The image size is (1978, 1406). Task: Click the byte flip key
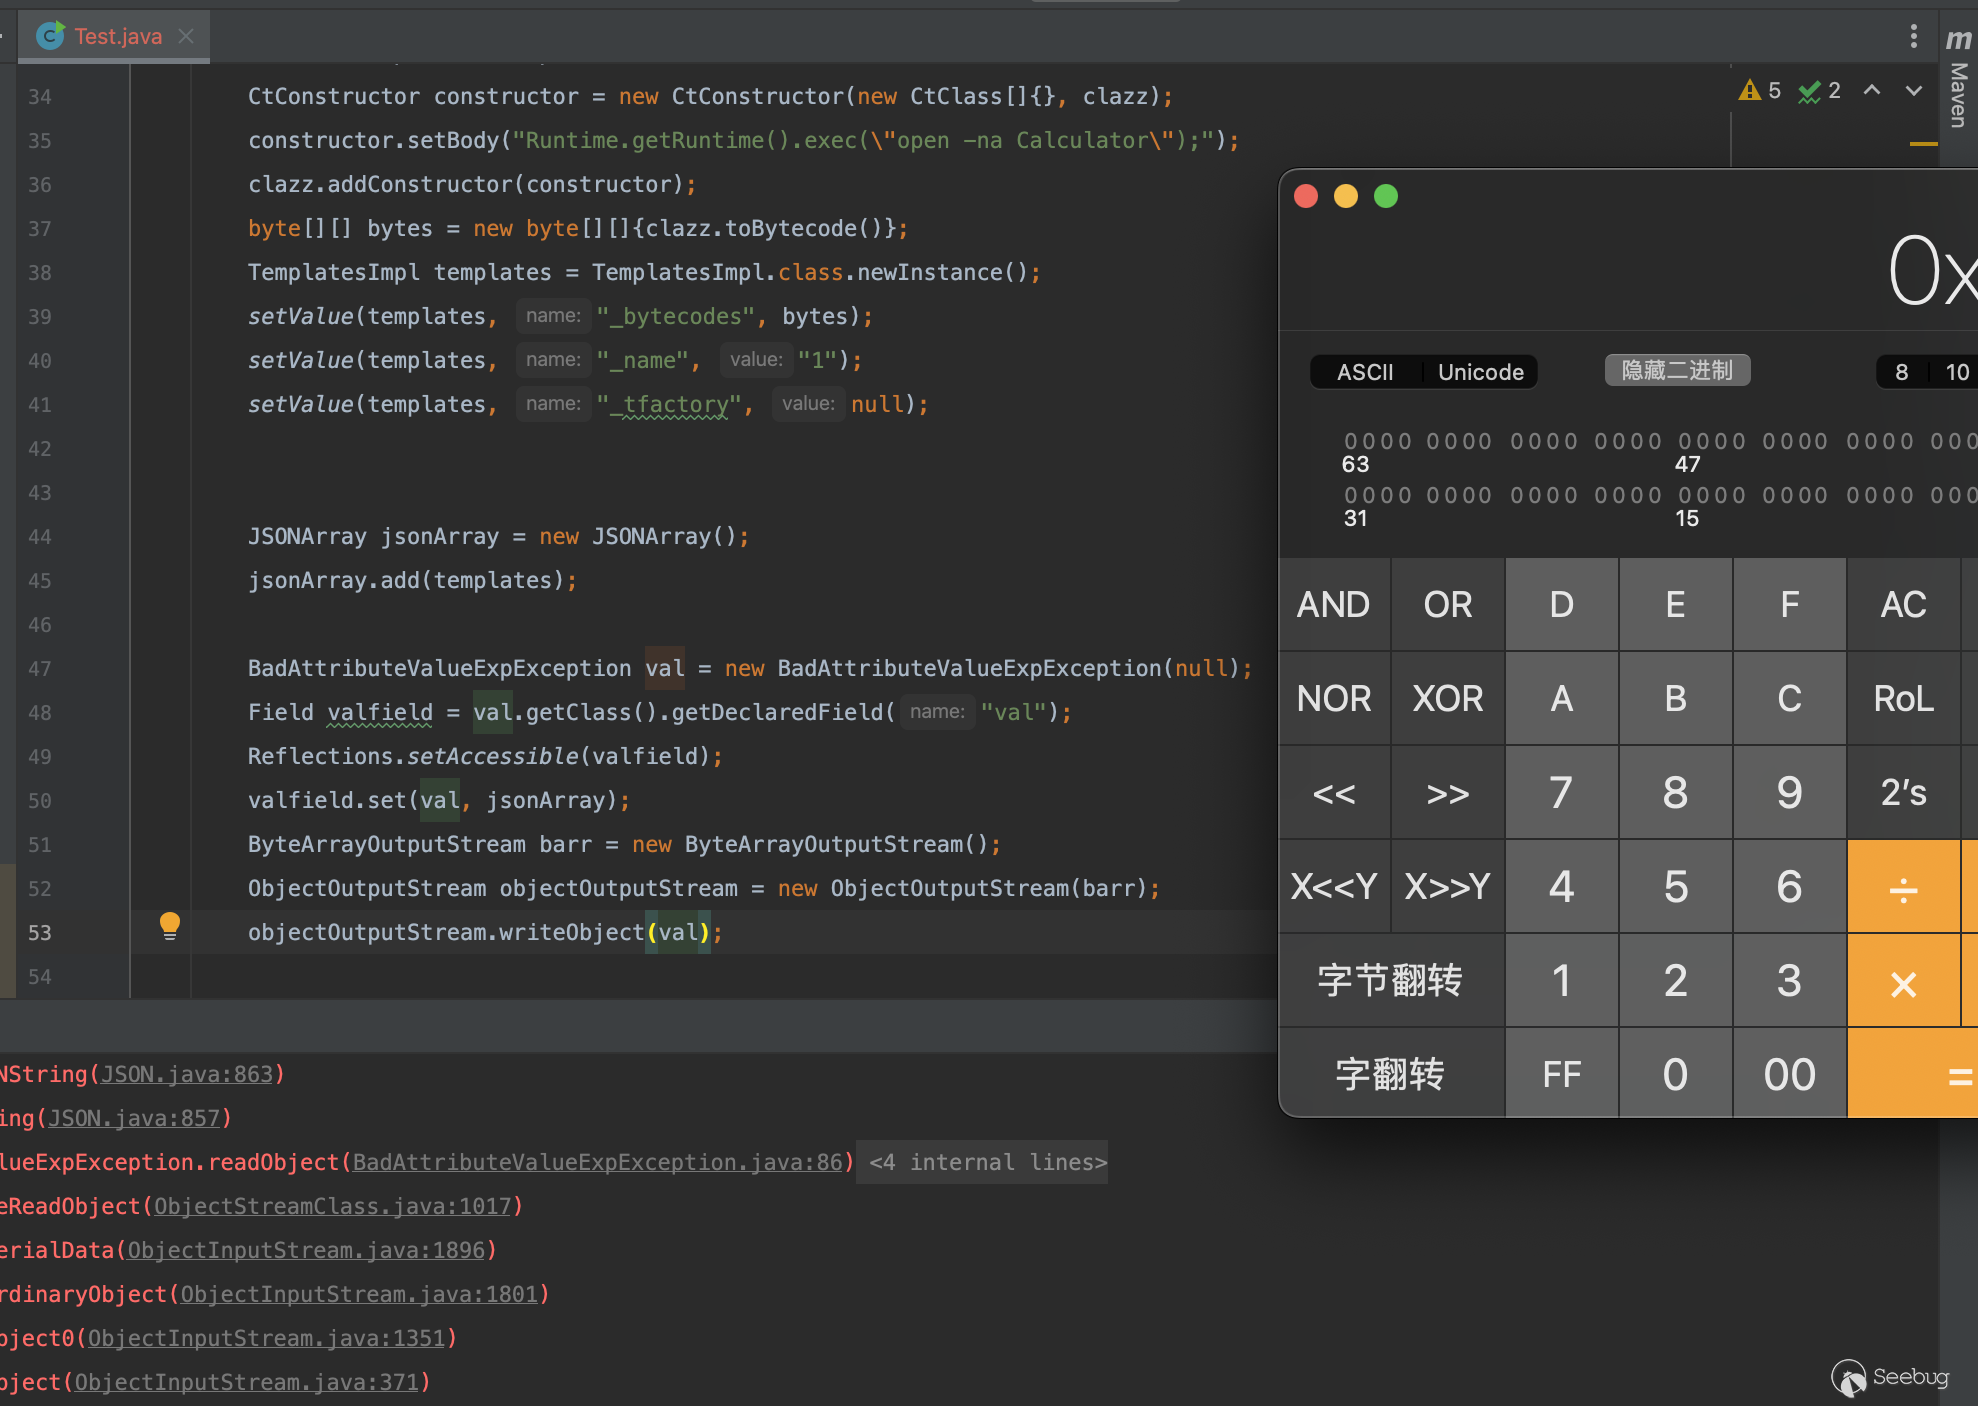[x=1390, y=980]
